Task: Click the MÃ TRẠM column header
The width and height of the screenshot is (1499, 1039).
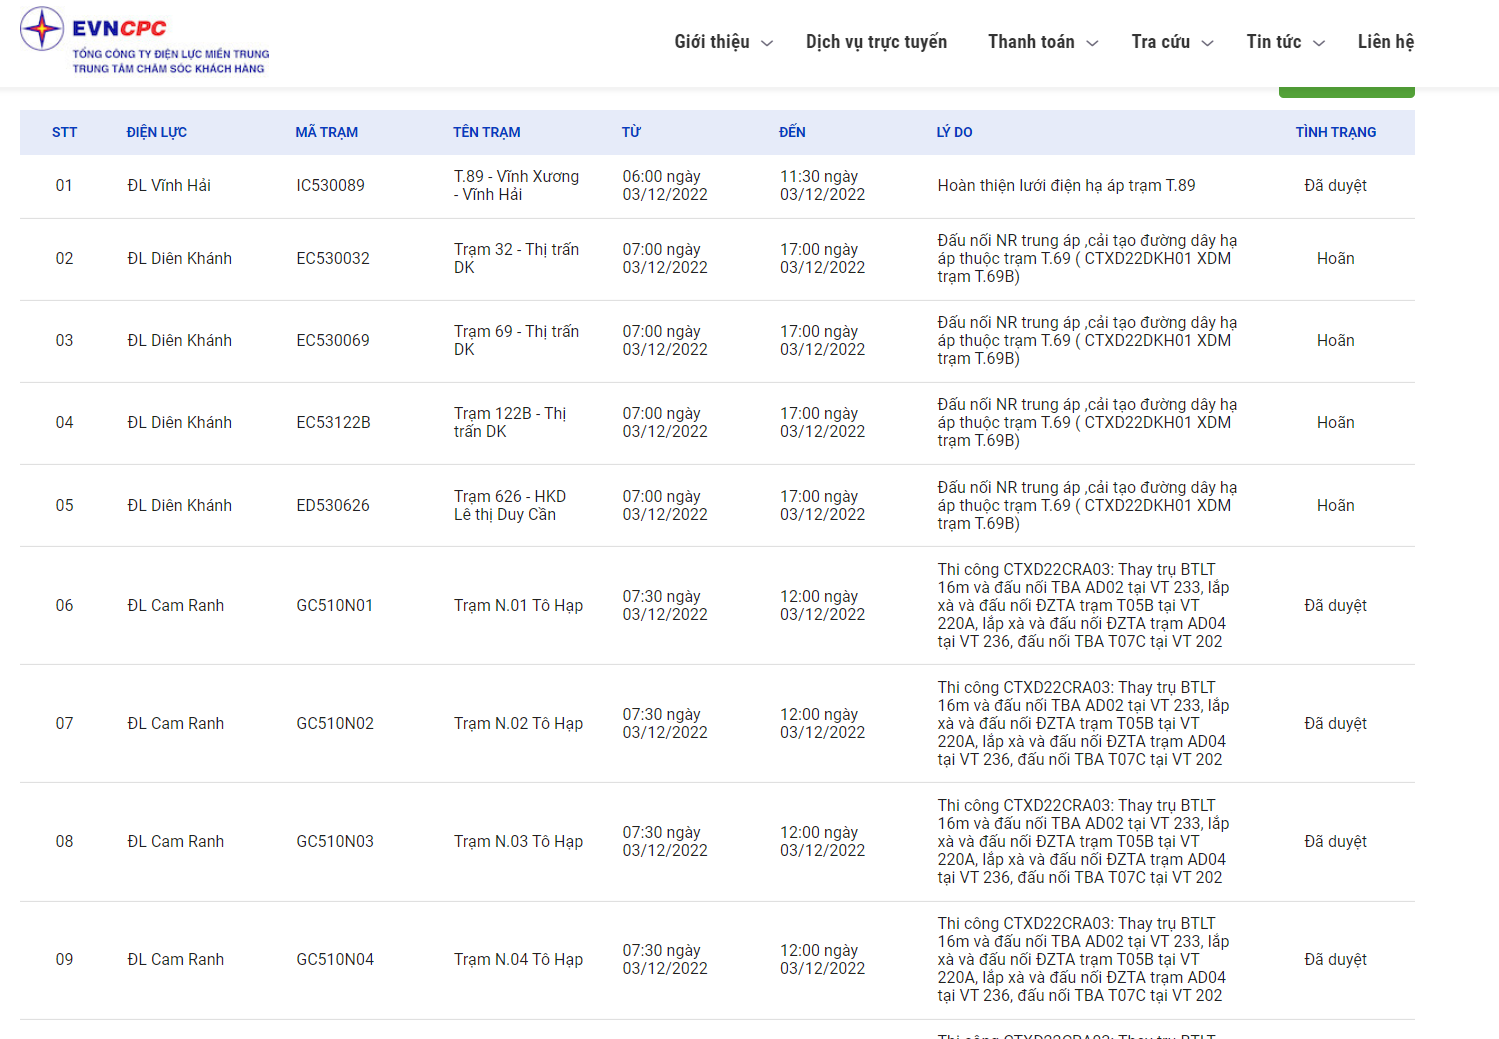Action: [326, 132]
